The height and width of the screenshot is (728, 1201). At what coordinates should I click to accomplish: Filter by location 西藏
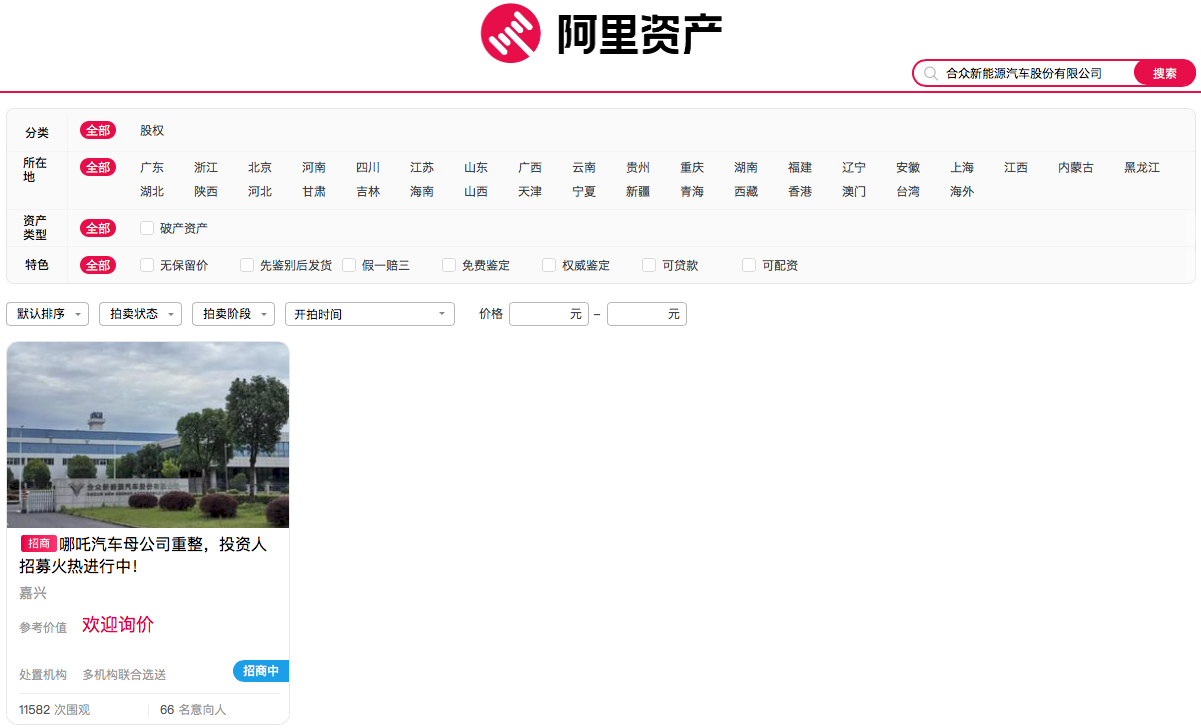tap(746, 192)
